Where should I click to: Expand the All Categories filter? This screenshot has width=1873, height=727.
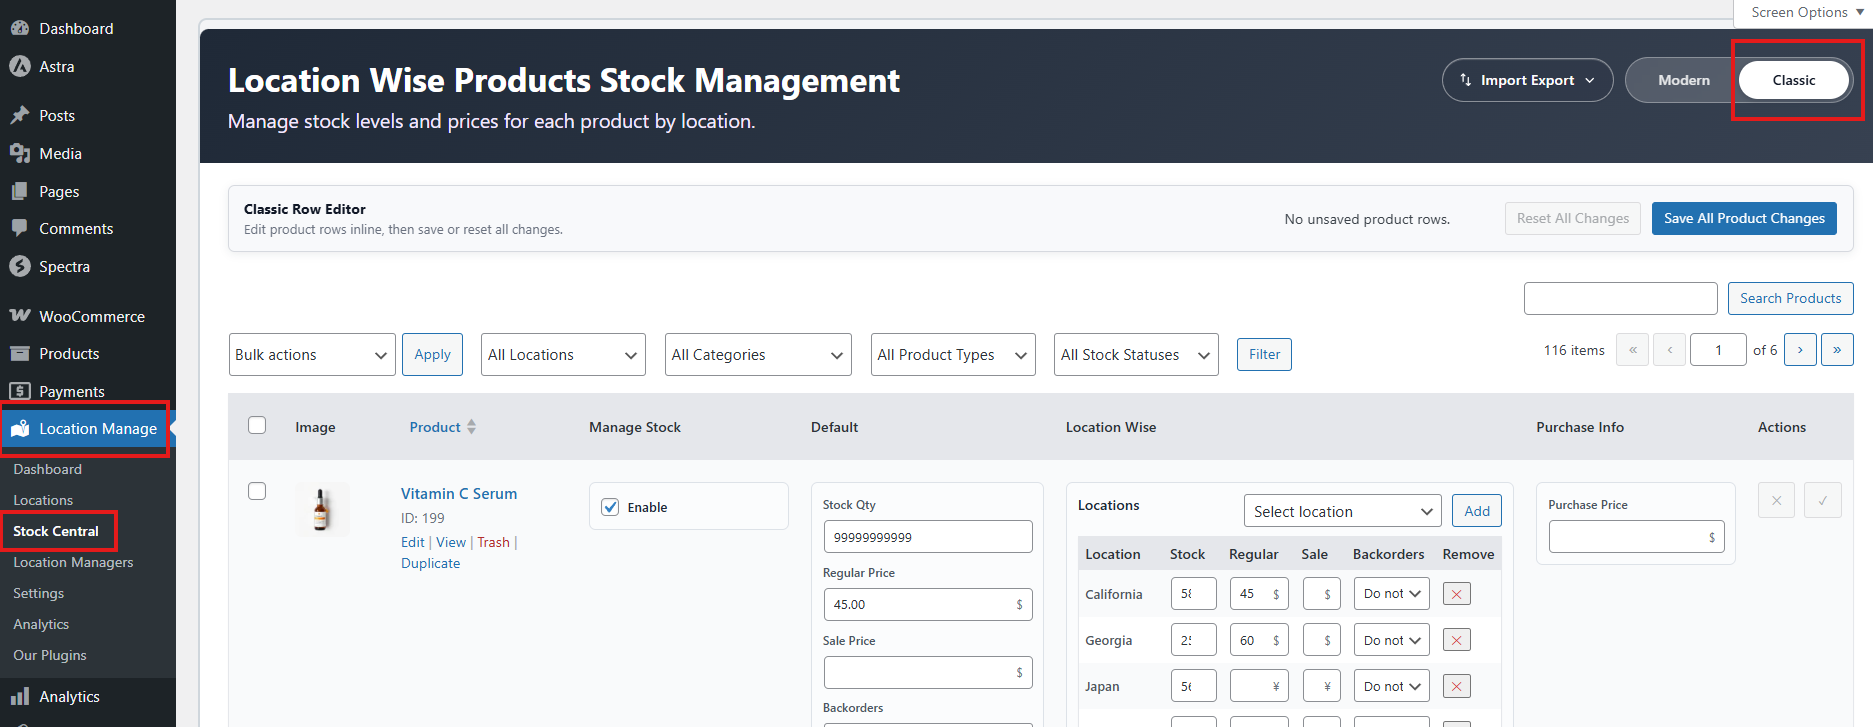point(757,355)
